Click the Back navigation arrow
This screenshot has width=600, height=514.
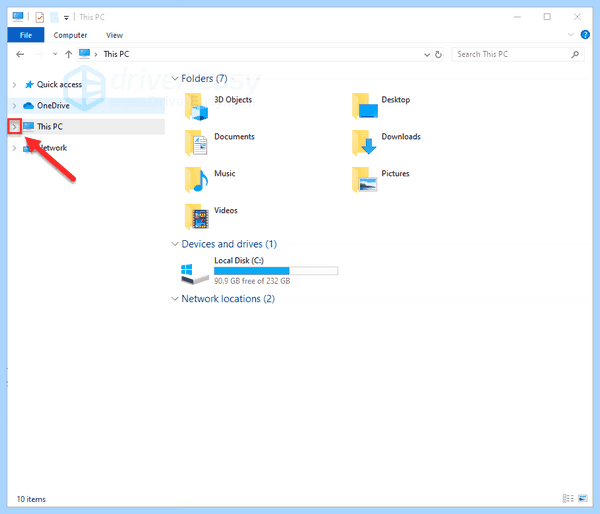[x=20, y=54]
